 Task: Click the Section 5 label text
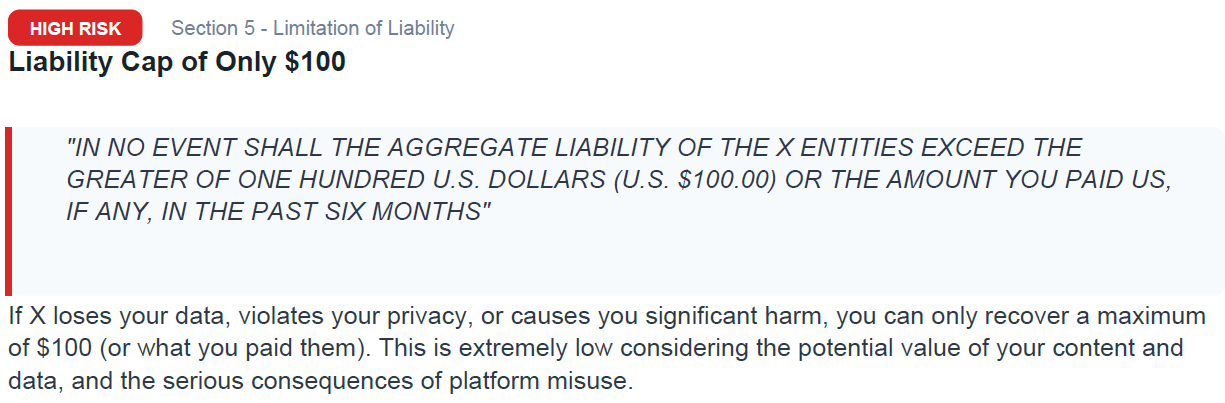point(213,28)
